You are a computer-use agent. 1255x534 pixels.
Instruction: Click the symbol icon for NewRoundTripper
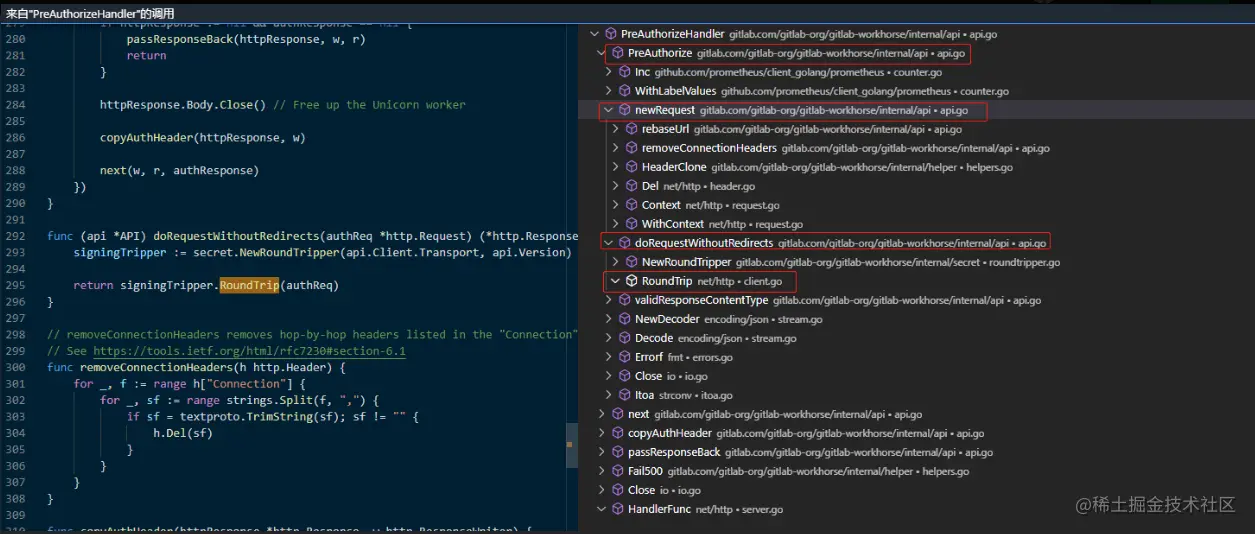coord(632,262)
